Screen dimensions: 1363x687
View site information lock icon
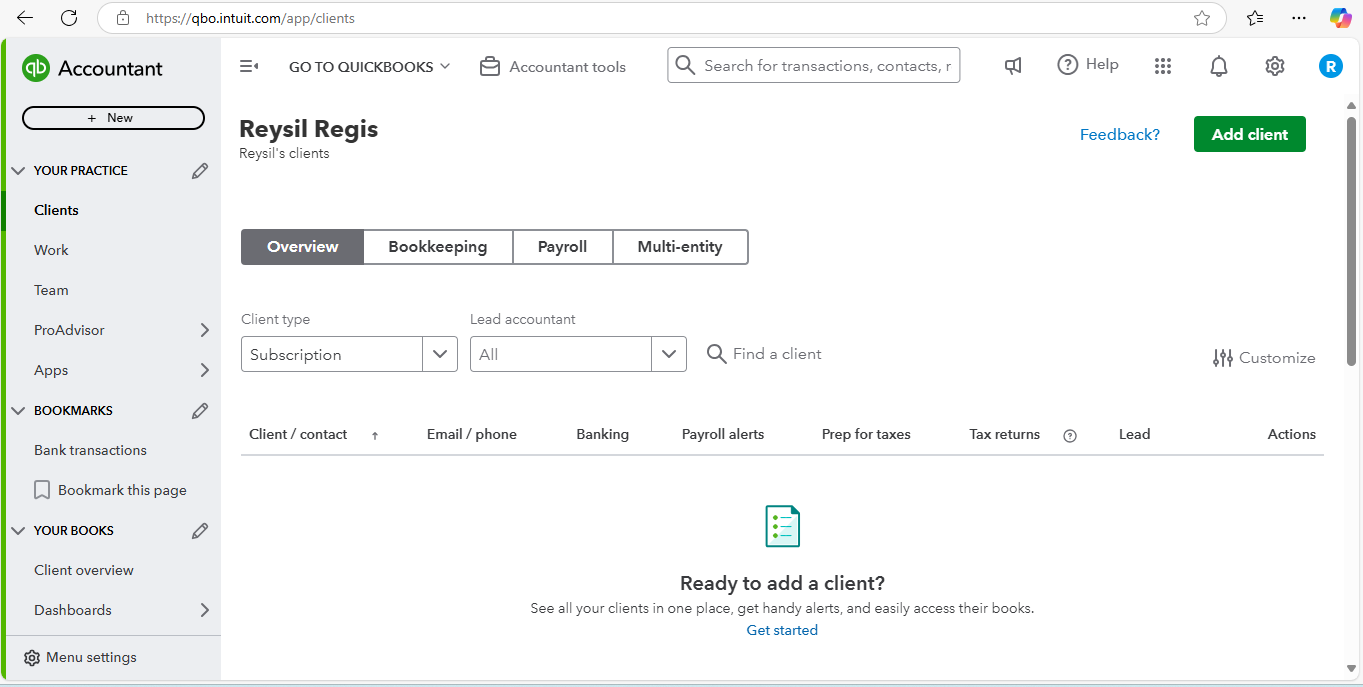coord(124,18)
